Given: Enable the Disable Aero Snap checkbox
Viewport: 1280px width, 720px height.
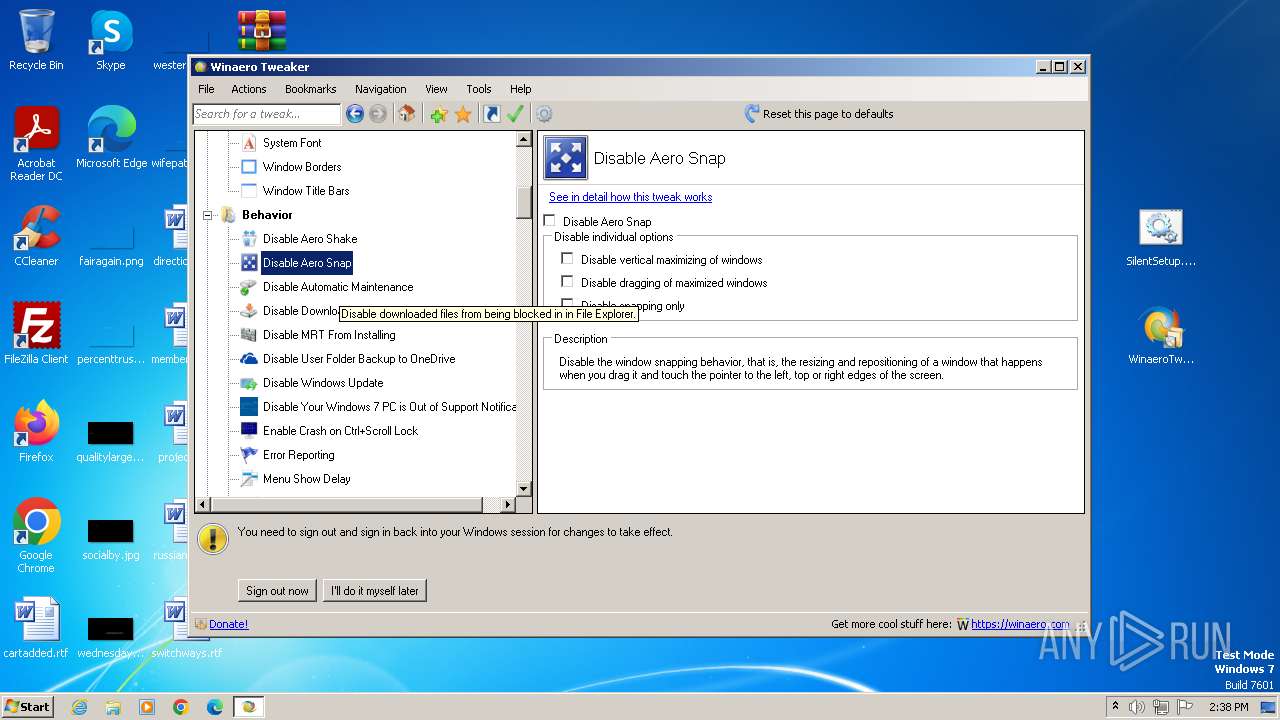Looking at the screenshot, I should tap(549, 221).
